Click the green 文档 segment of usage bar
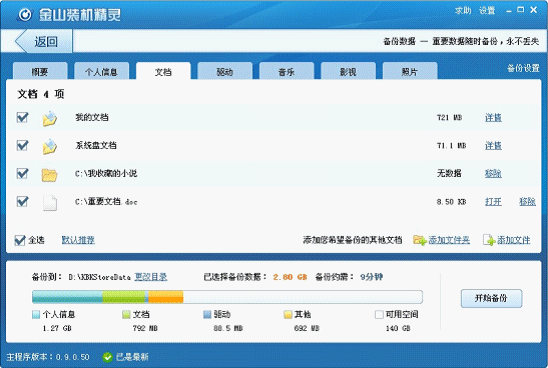548x368 pixels. pos(124,297)
